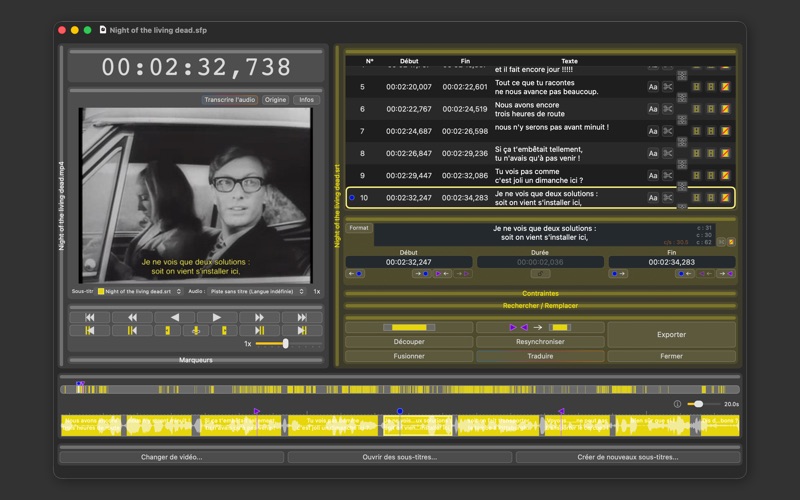Click the Découper button
Viewport: 800px width, 500px height.
409,342
